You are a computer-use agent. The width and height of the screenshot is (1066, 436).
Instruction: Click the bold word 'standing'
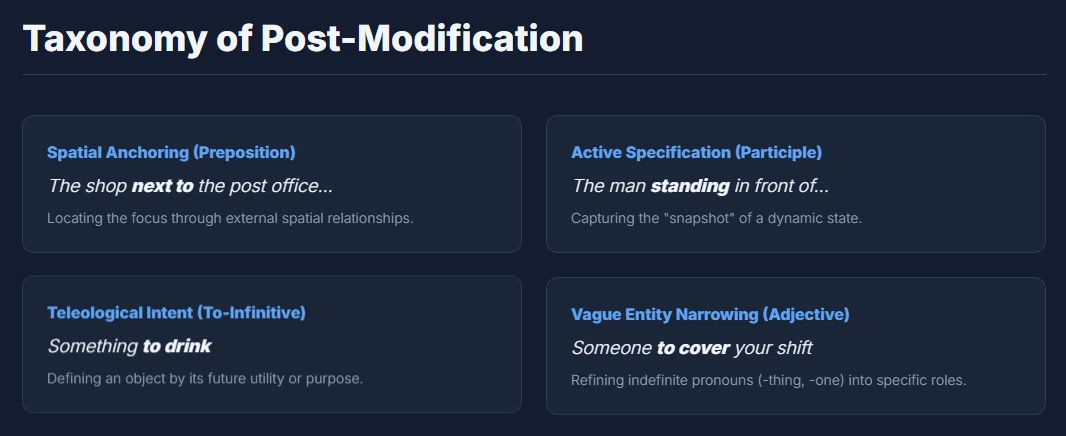click(x=690, y=186)
